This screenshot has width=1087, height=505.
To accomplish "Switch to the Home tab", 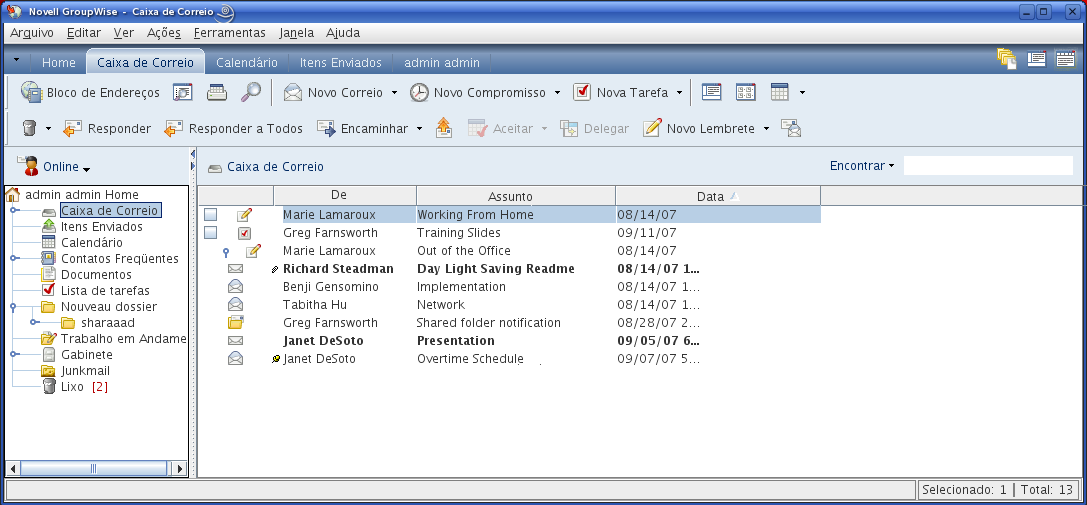I will pos(58,62).
